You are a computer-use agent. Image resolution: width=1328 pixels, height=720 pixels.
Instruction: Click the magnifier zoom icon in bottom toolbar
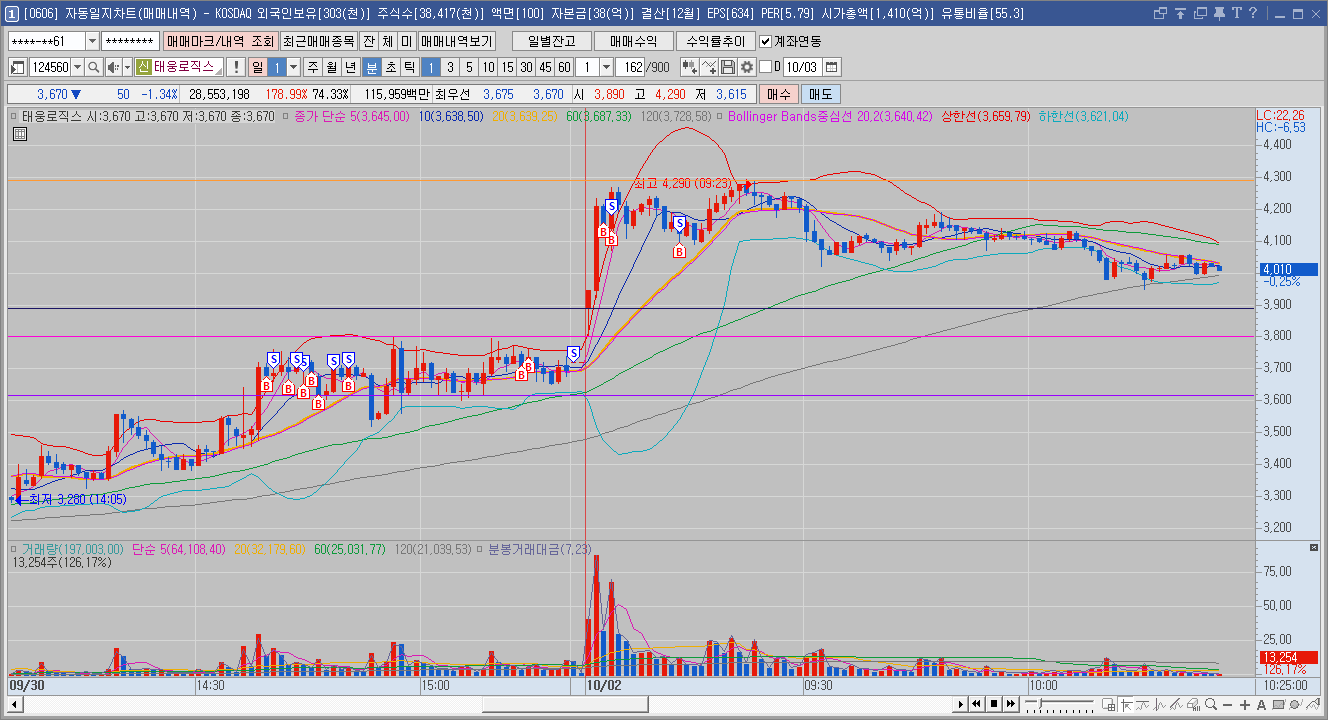click(1209, 705)
